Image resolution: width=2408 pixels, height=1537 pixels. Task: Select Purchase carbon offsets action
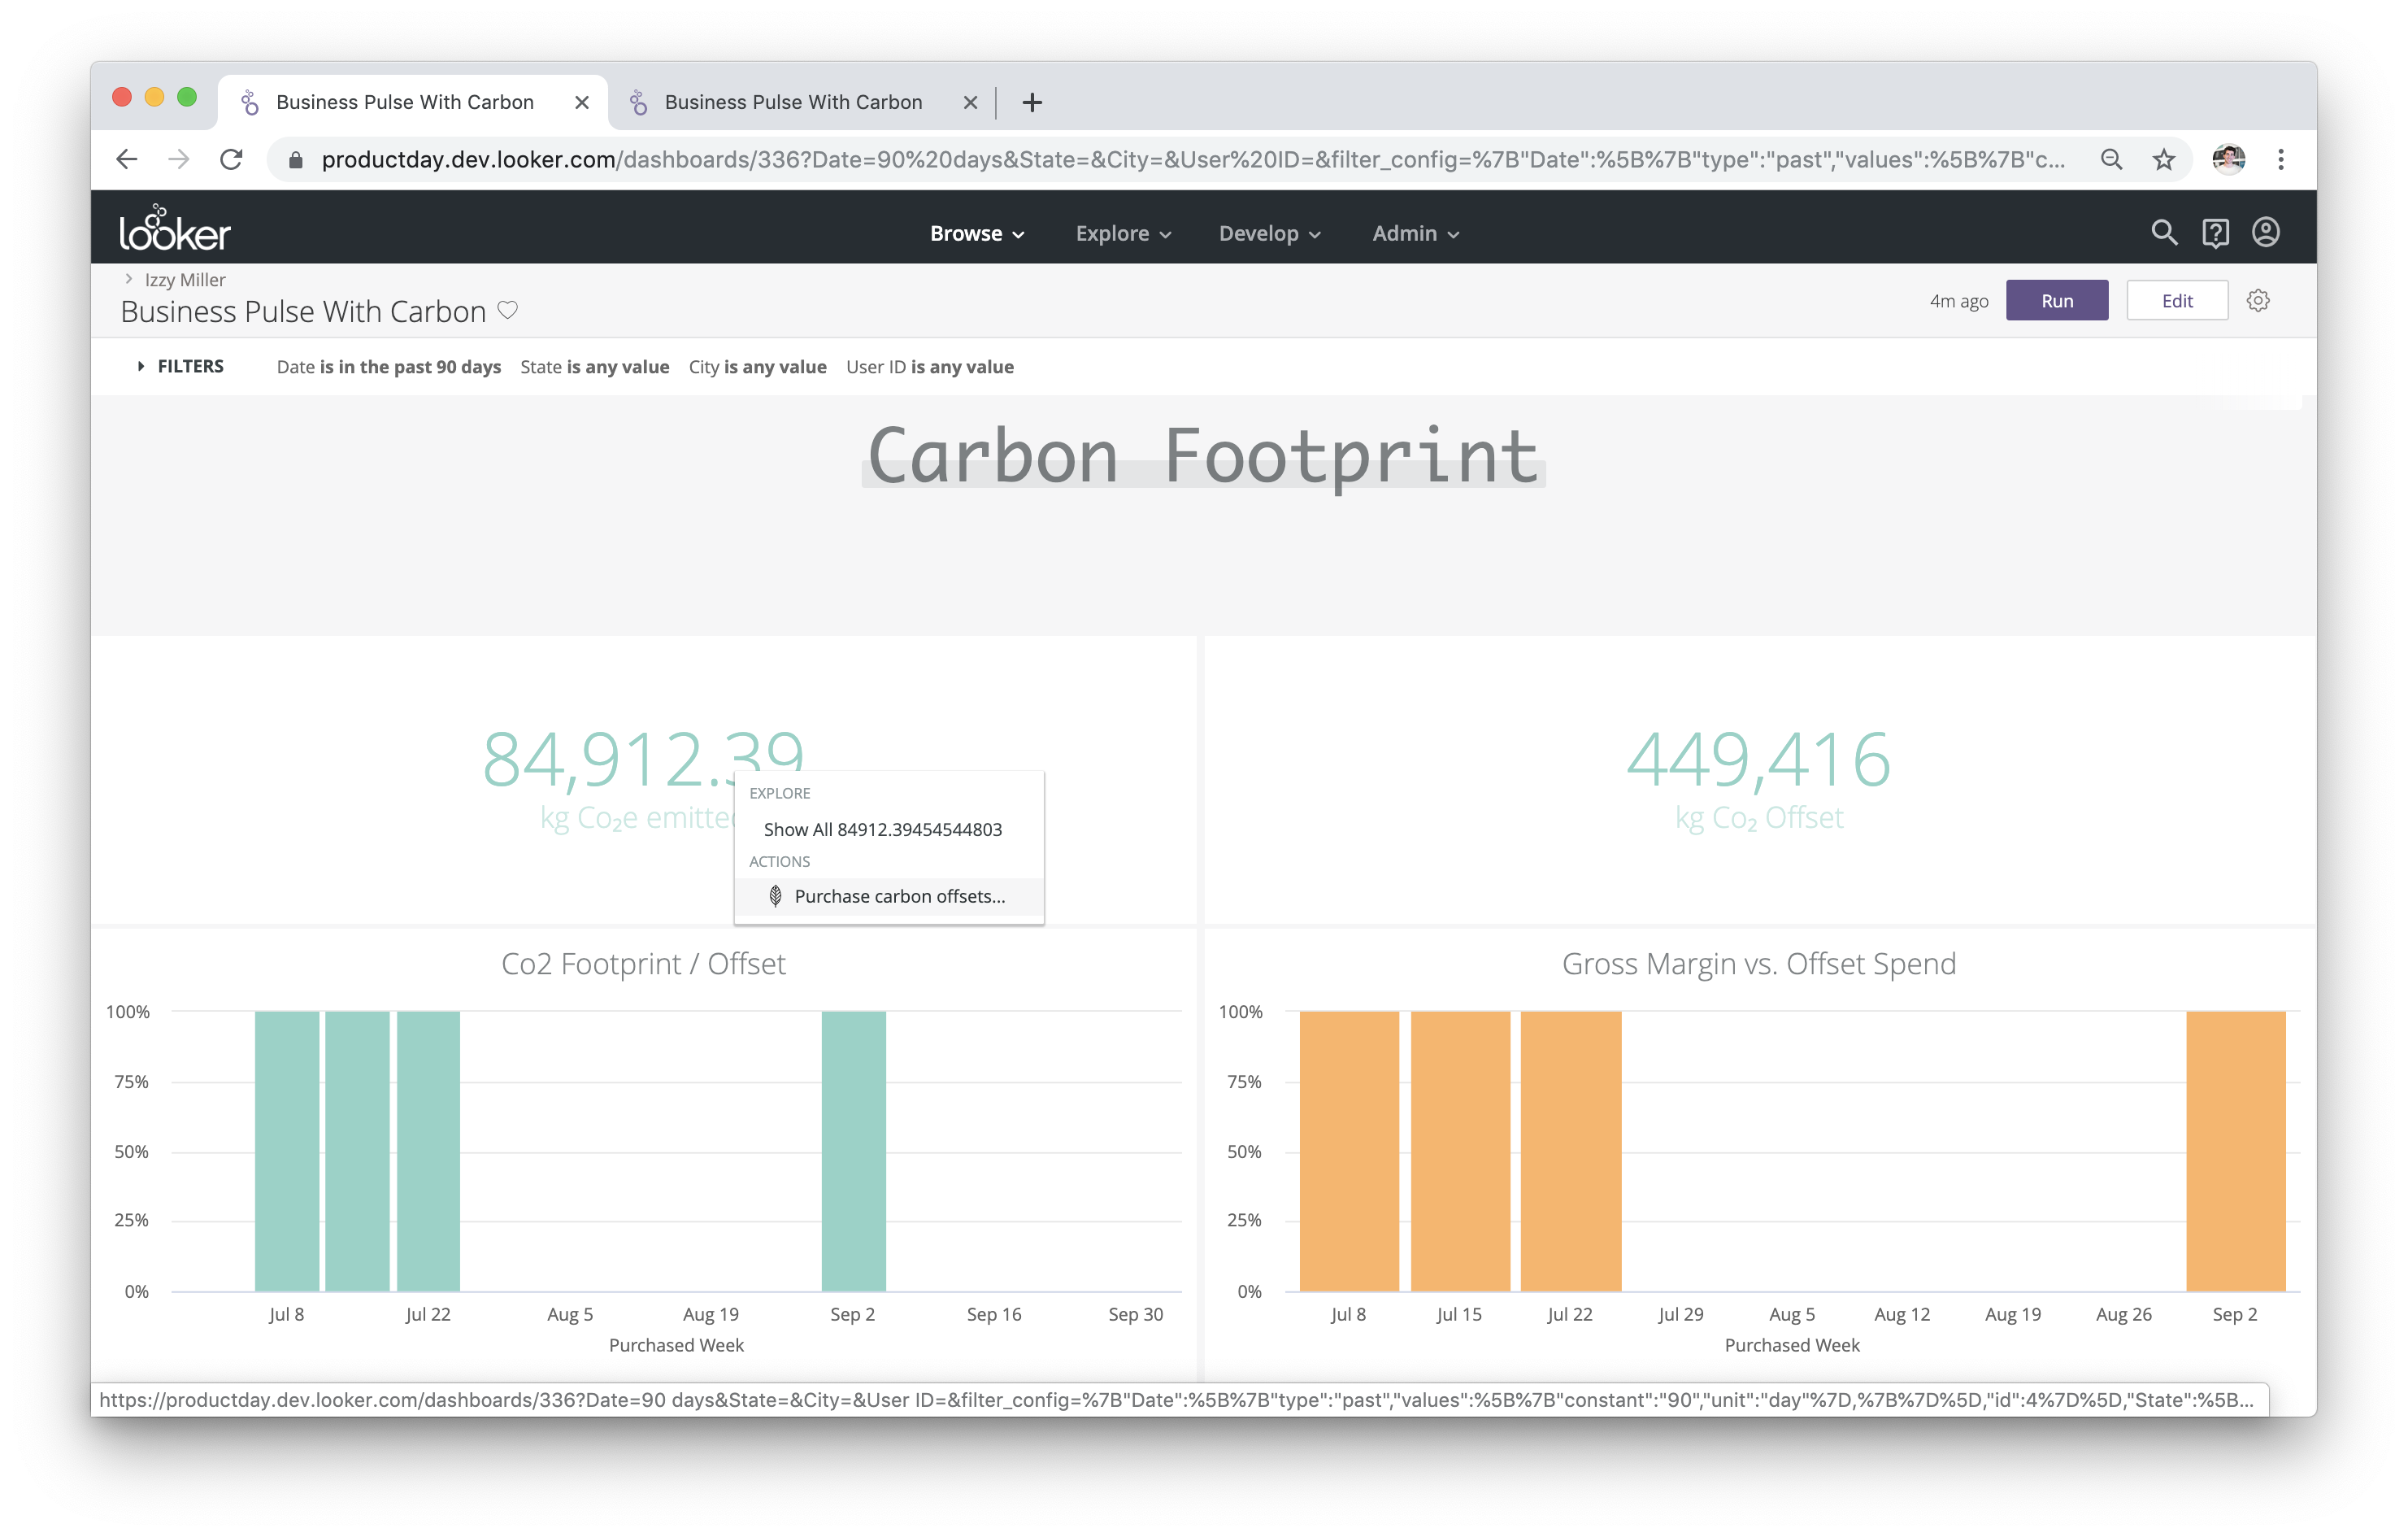[898, 896]
